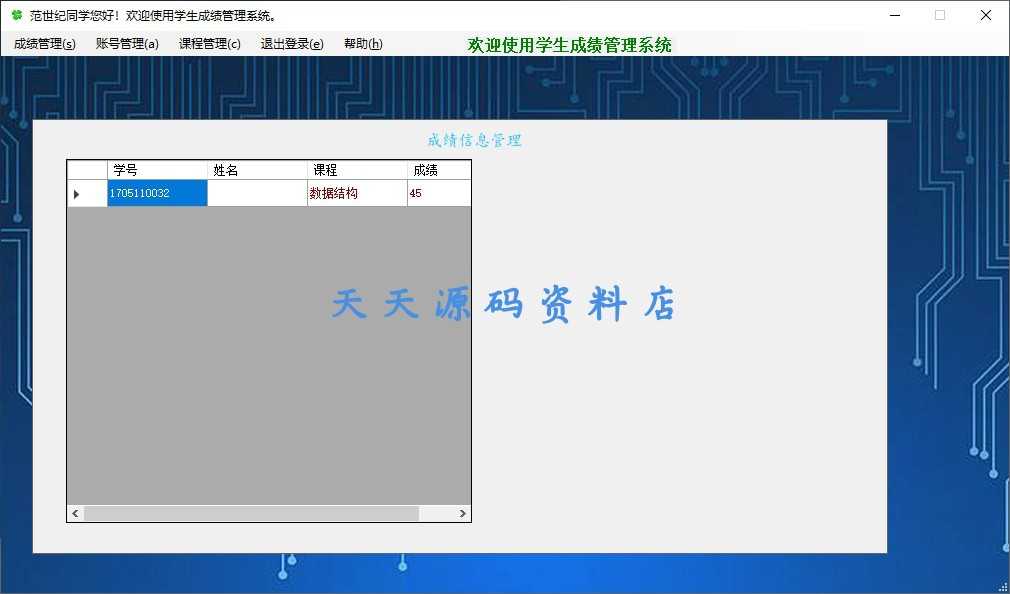The height and width of the screenshot is (594, 1010).
Task: Select the 成绩 column header
Action: (x=439, y=170)
